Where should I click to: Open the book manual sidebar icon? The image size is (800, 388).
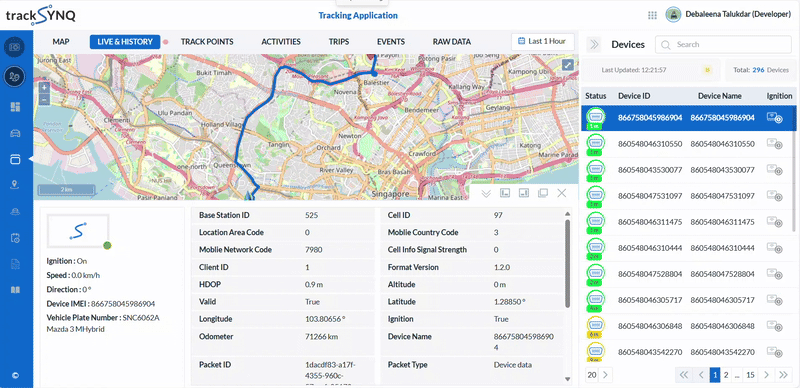tap(15, 290)
